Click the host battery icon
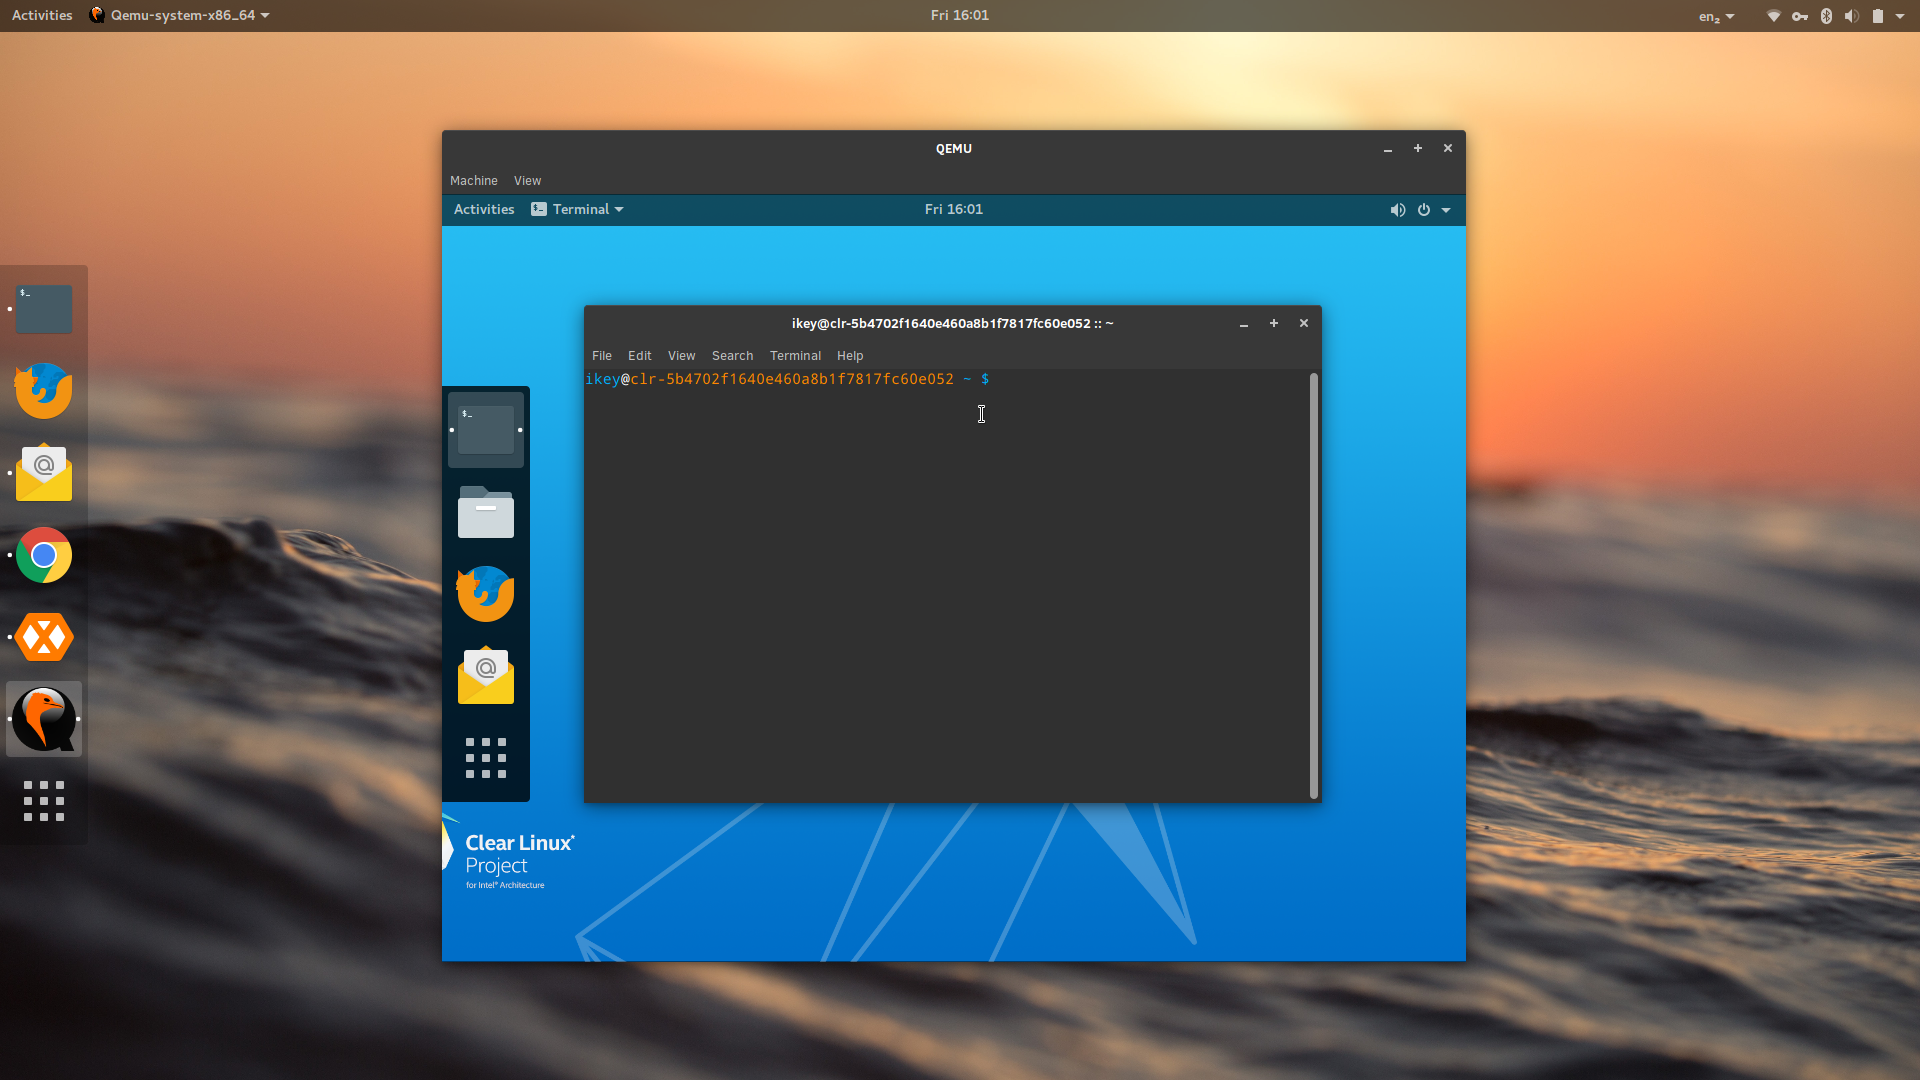The width and height of the screenshot is (1920, 1080). pos(1878,16)
